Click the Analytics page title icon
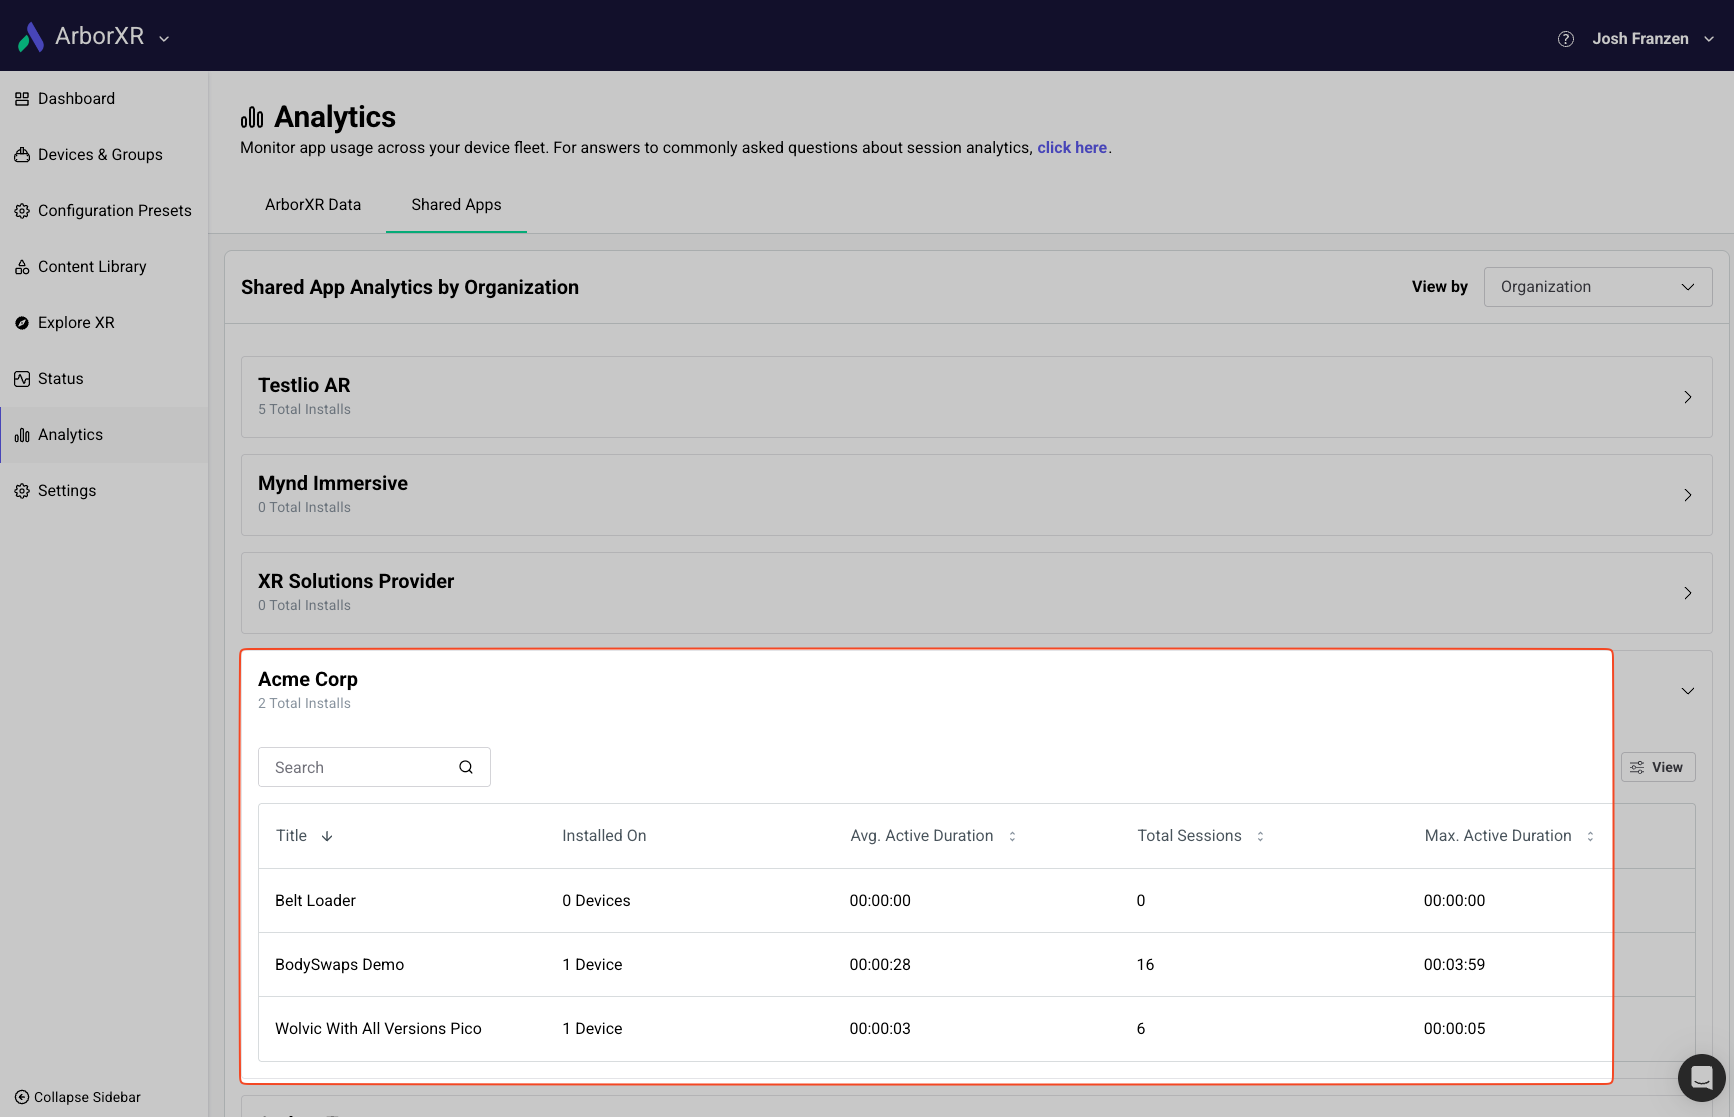This screenshot has width=1734, height=1117. (252, 118)
